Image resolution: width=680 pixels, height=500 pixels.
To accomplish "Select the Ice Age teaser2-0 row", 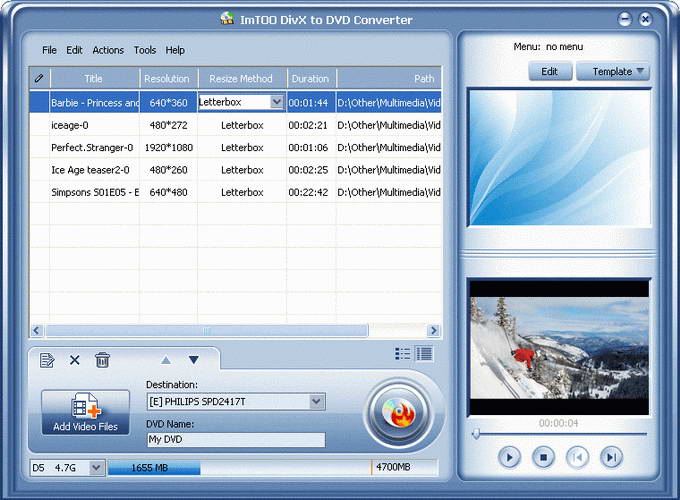I will 236,170.
